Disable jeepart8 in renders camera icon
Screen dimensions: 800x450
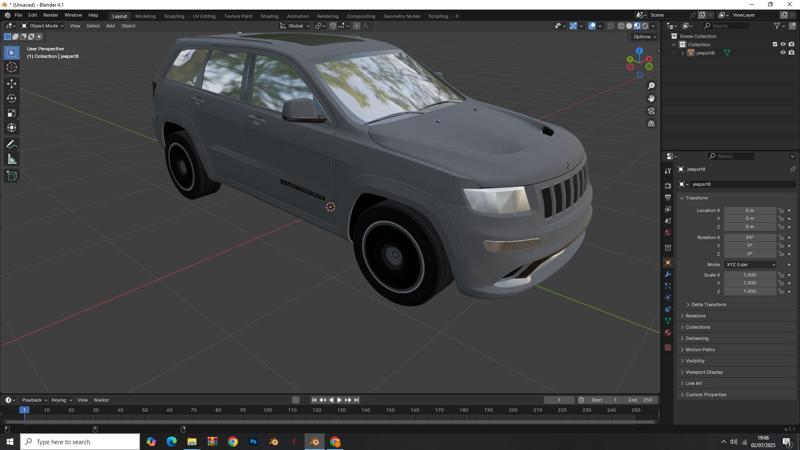[x=791, y=53]
